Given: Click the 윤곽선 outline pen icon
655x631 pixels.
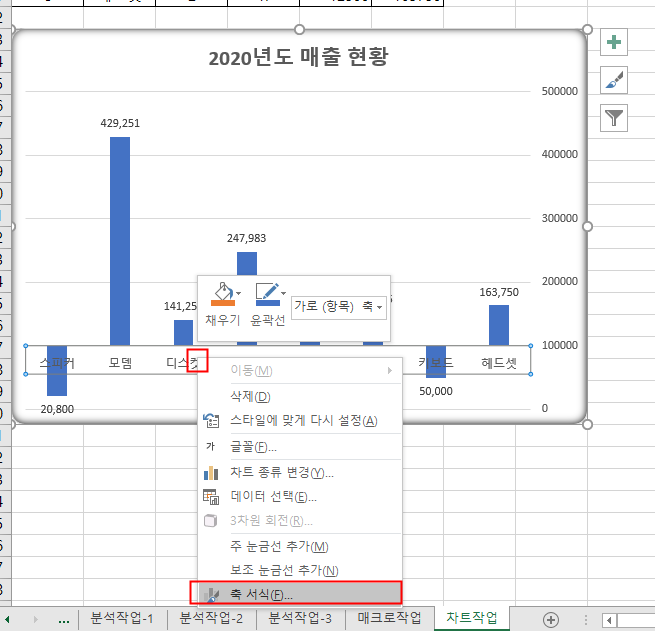Looking at the screenshot, I should pos(267,294).
